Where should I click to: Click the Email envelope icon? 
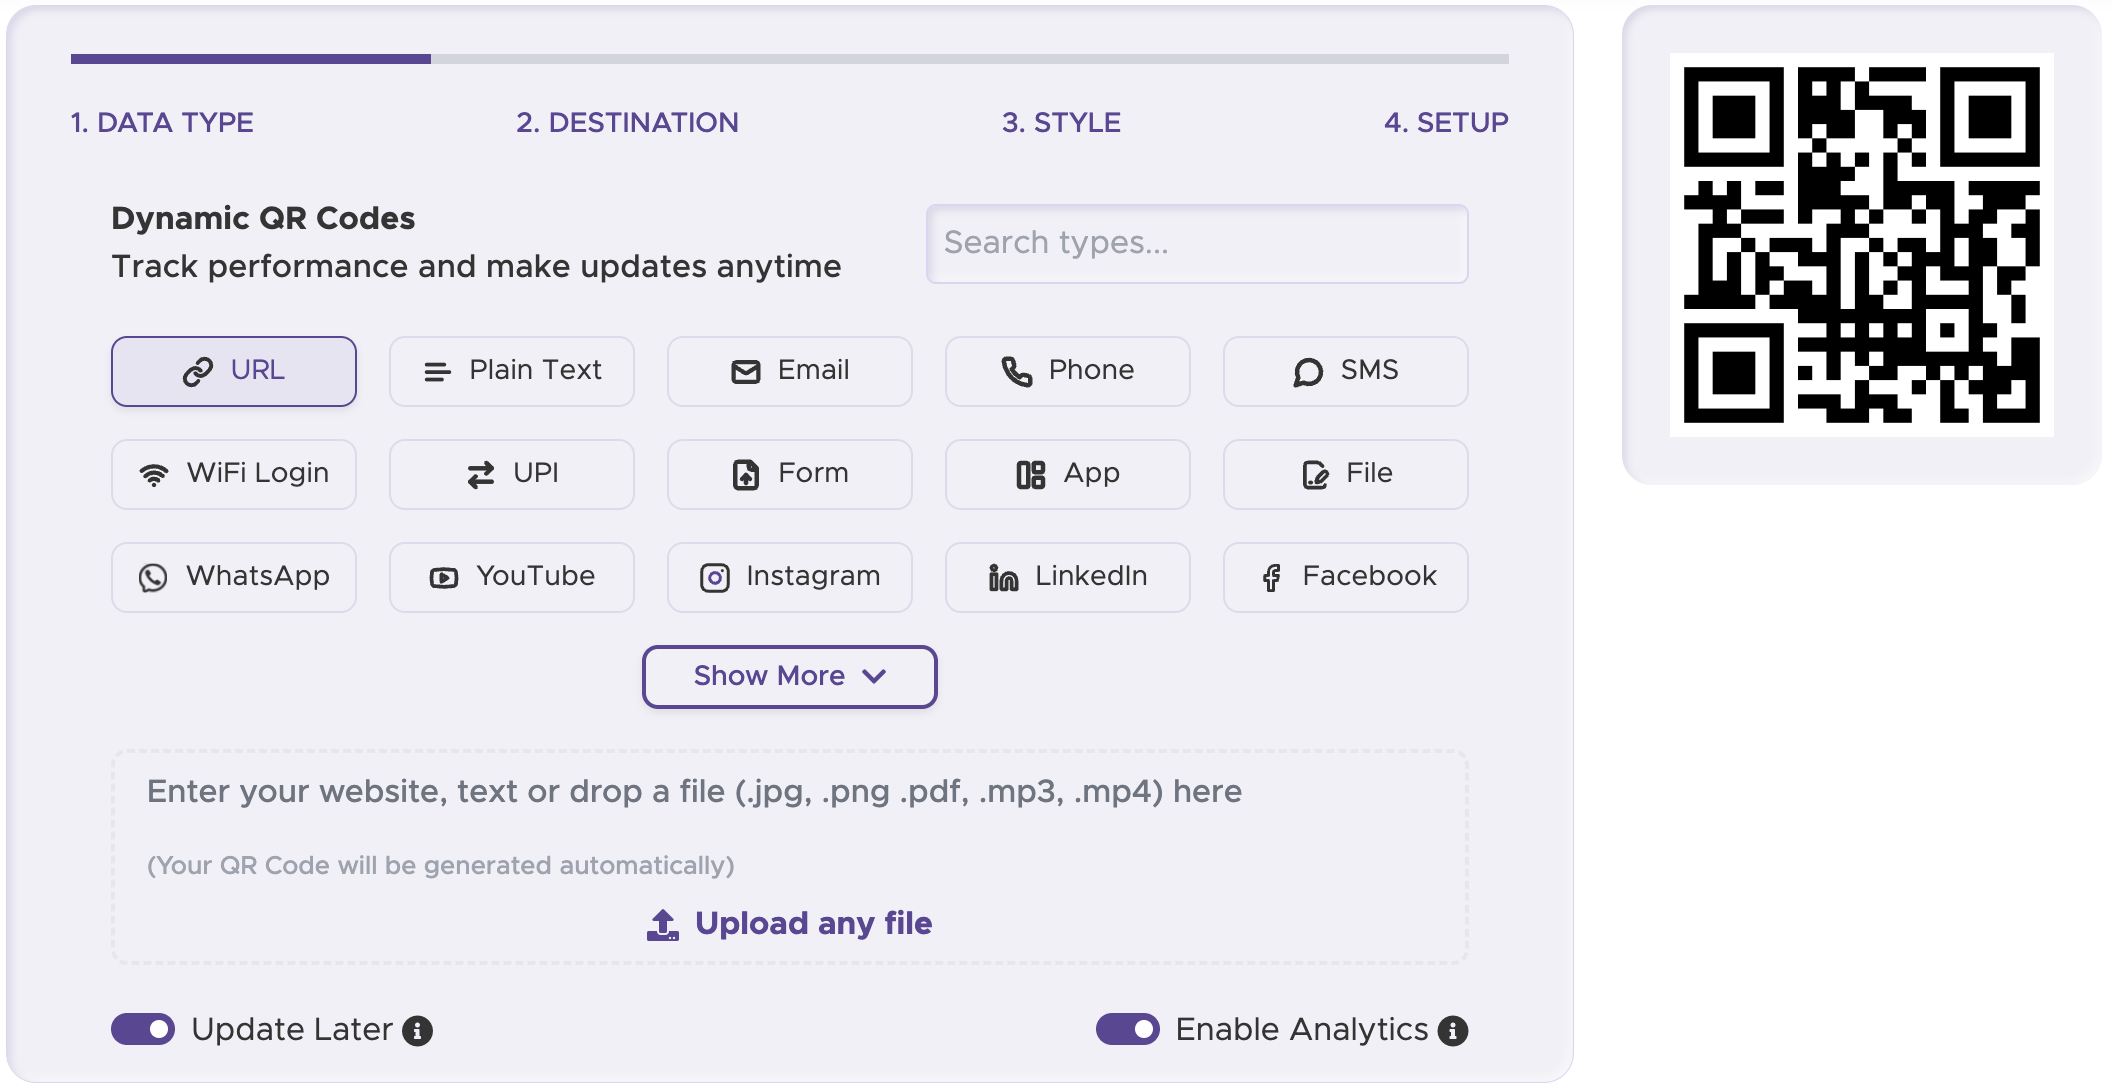point(746,372)
